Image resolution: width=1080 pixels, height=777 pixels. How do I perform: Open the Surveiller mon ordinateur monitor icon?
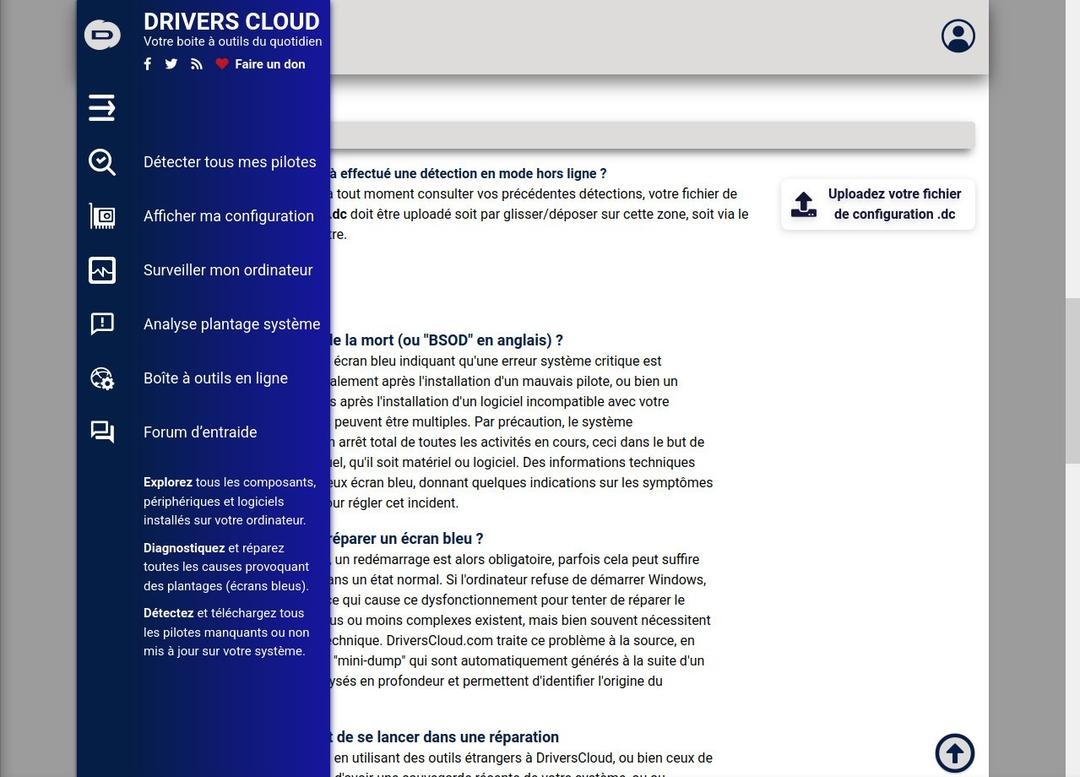pos(101,269)
